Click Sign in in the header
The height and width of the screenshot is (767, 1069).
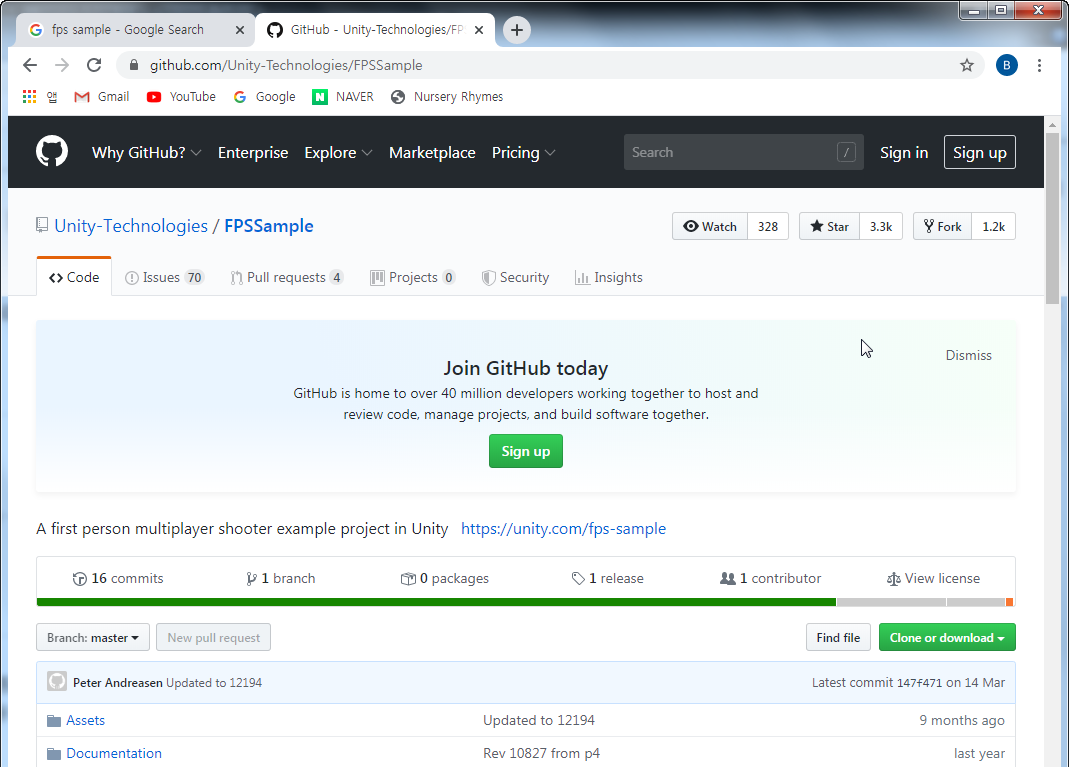(x=904, y=153)
